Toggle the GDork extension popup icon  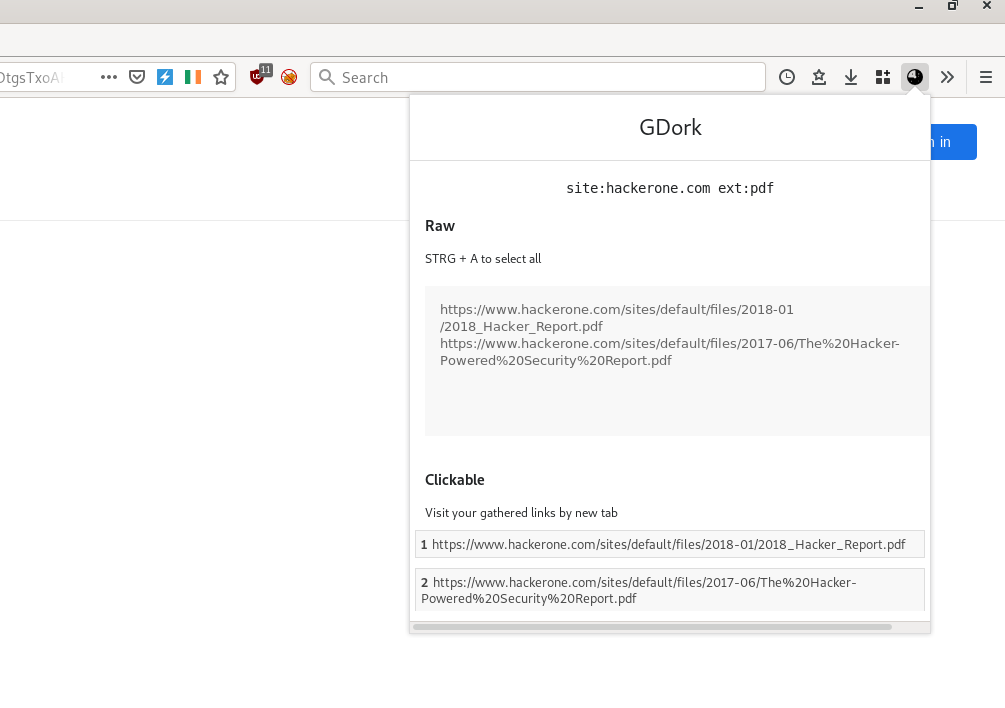pos(915,78)
